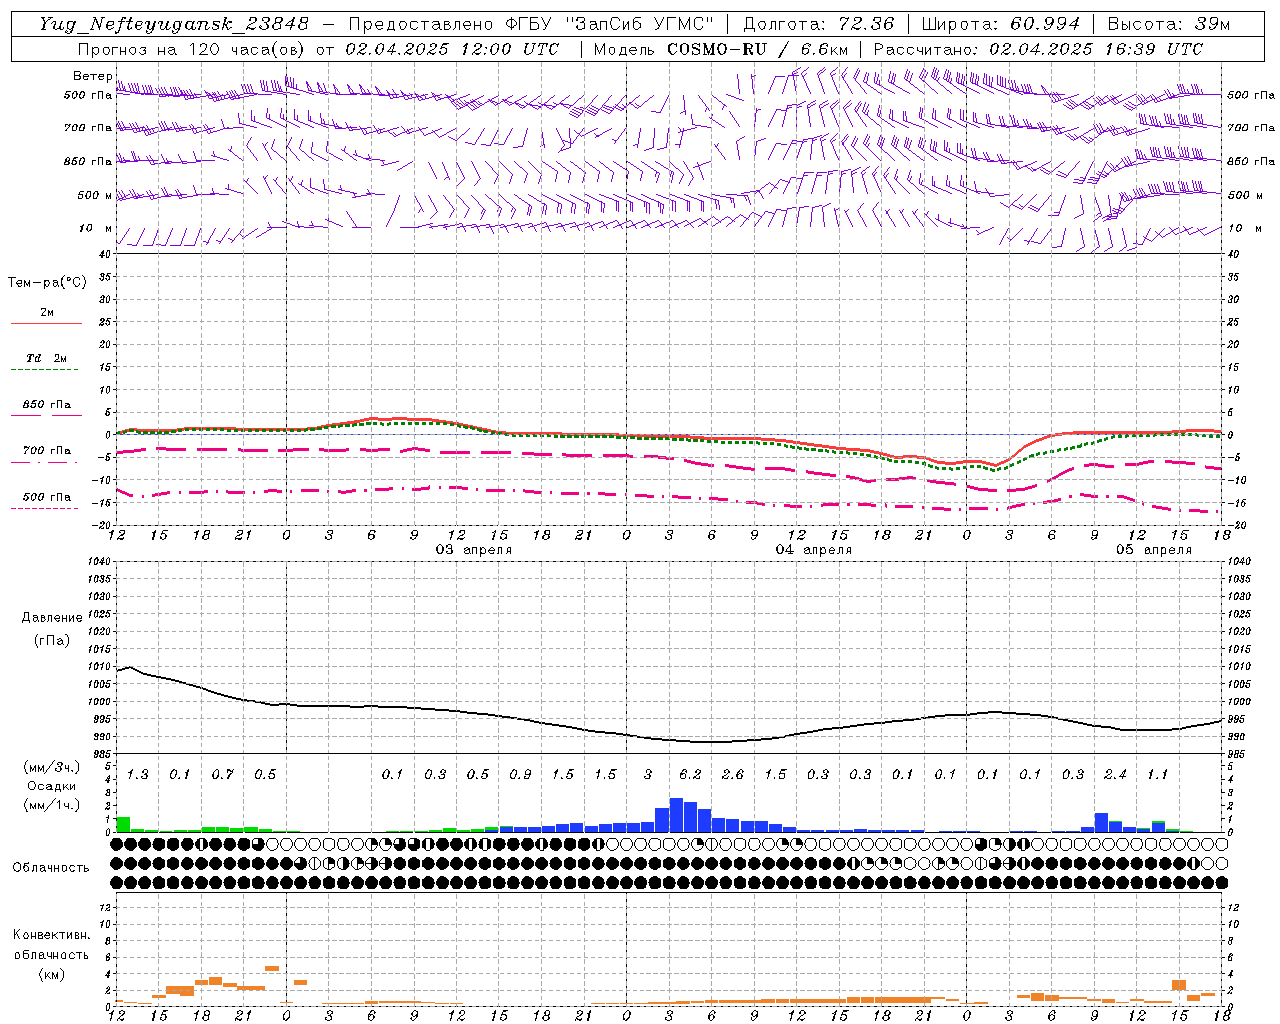Viewport: 1280px width, 1024px height.
Task: Click the Тем-ра(°C) axis label
Action: pos(47,283)
